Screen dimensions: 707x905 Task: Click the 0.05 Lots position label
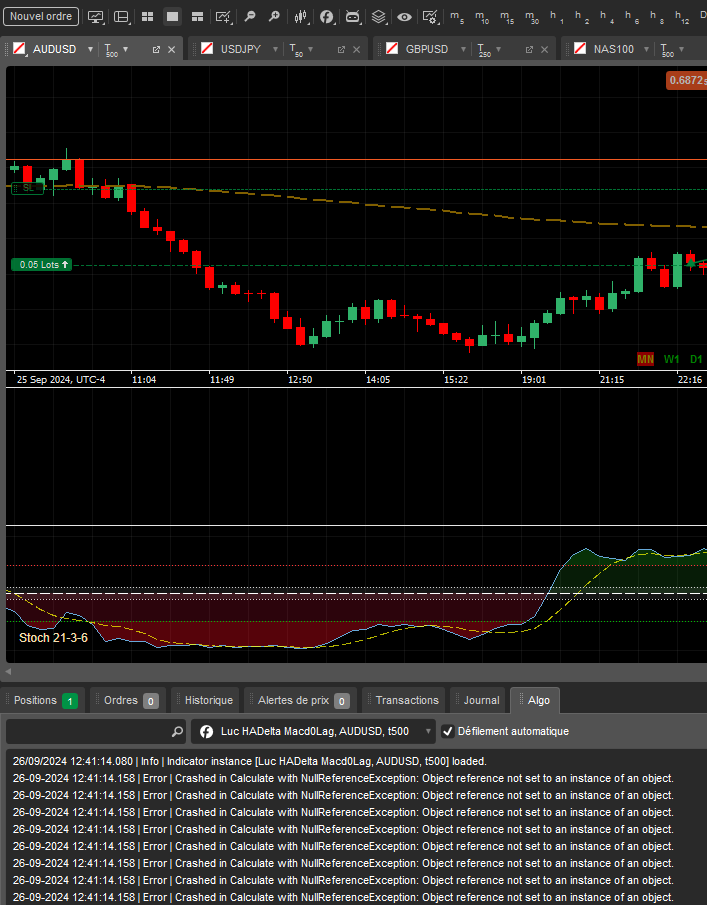pyautogui.click(x=42, y=264)
